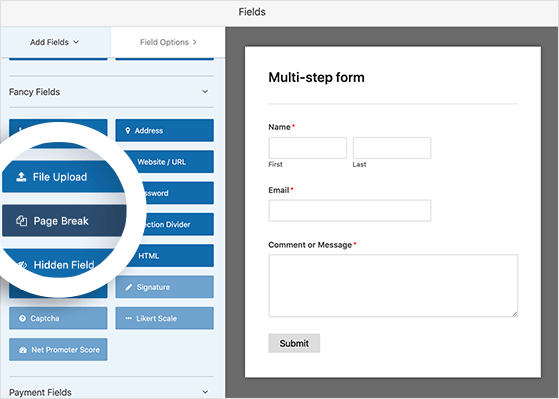559x399 pixels.
Task: Click the 'Last' sublabel under Name
Action: [359, 164]
